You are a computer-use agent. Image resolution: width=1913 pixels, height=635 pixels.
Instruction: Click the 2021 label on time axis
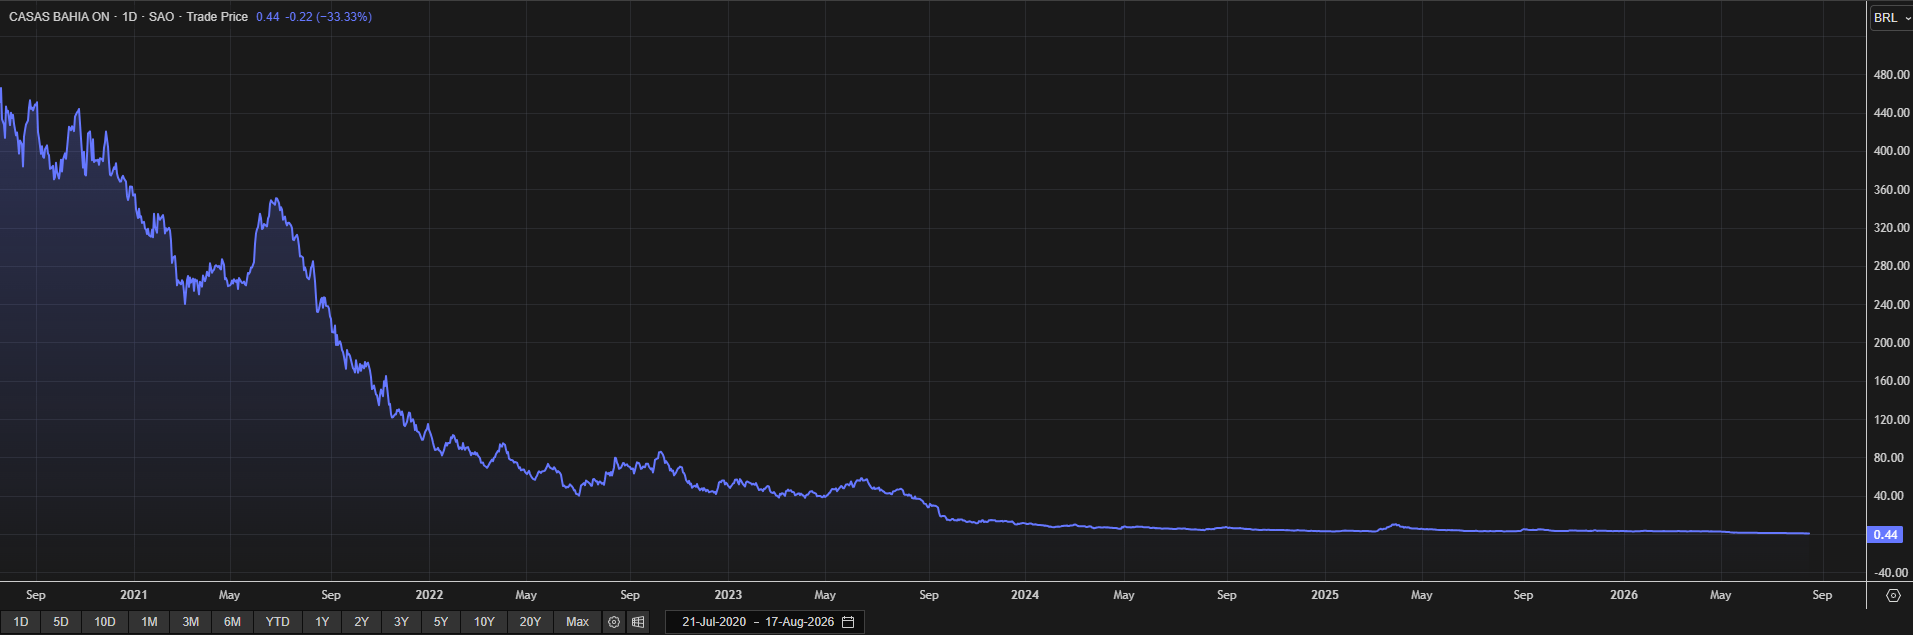pos(134,595)
